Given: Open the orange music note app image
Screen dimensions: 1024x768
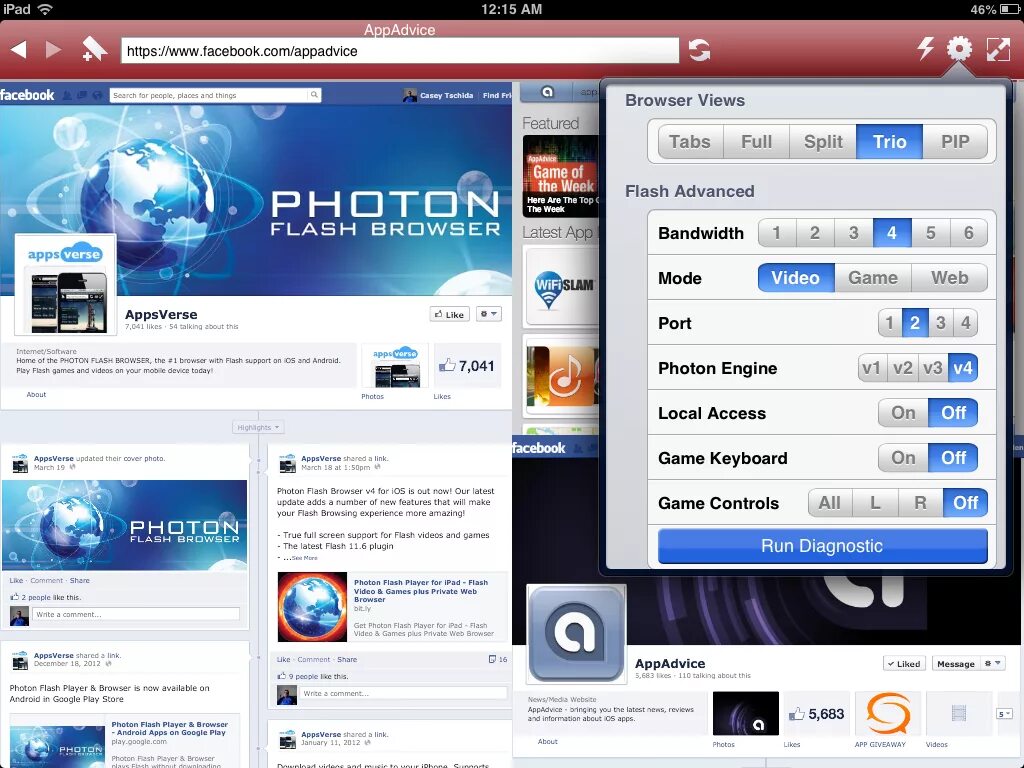Looking at the screenshot, I should point(563,376).
